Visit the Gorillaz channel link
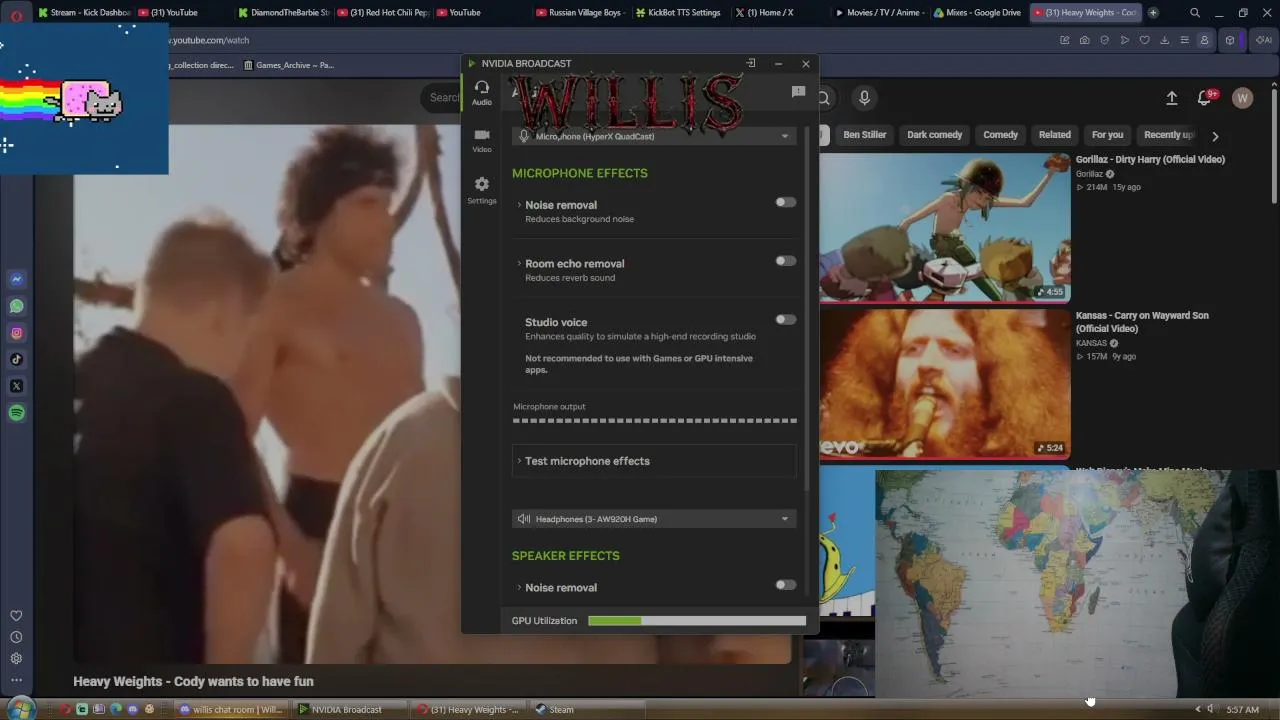Image resolution: width=1280 pixels, height=720 pixels. pyautogui.click(x=1089, y=174)
